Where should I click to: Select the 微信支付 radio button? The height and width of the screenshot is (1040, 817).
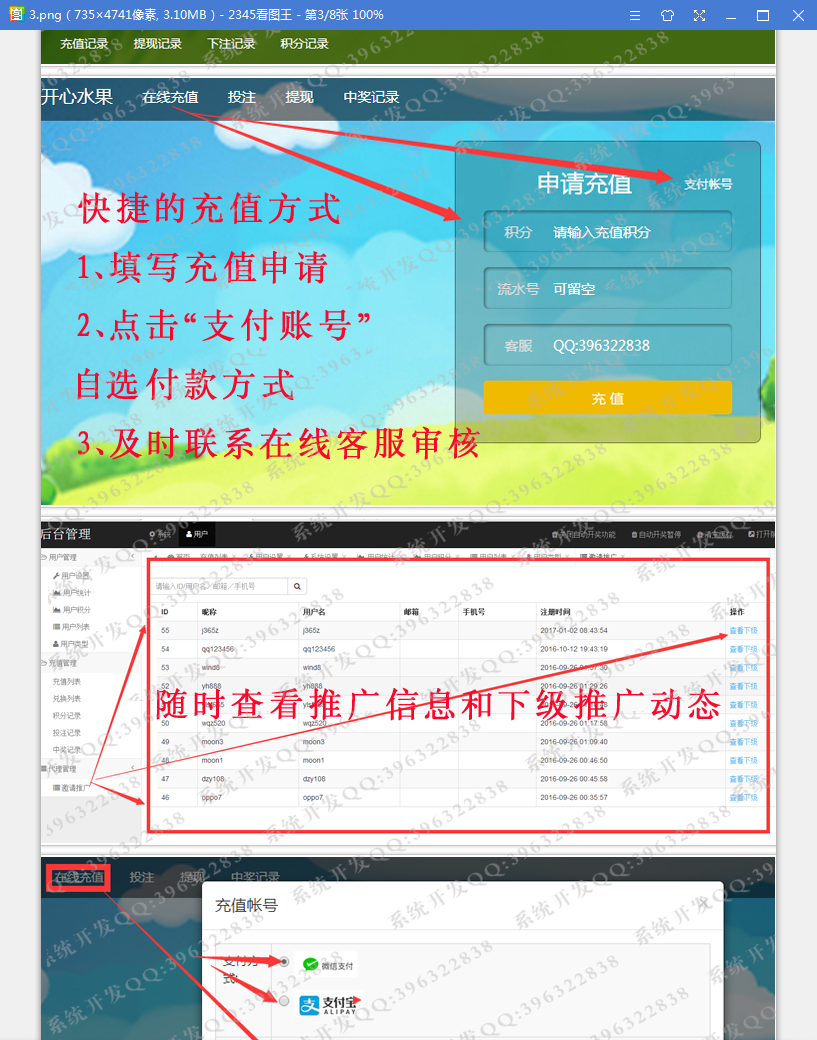[x=284, y=961]
